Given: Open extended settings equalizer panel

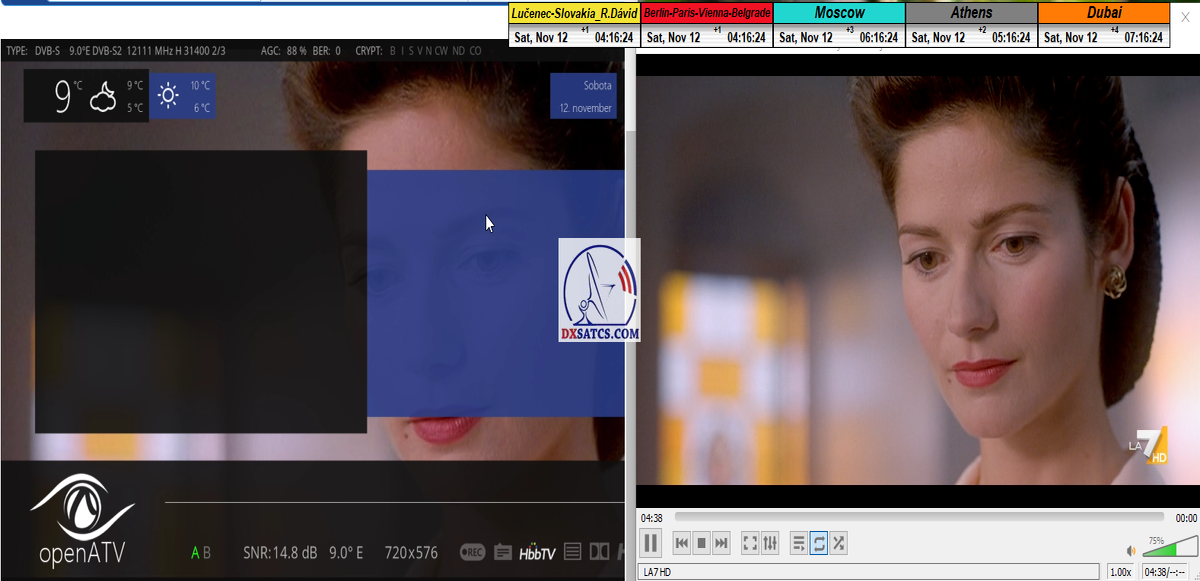Looking at the screenshot, I should click(x=770, y=543).
